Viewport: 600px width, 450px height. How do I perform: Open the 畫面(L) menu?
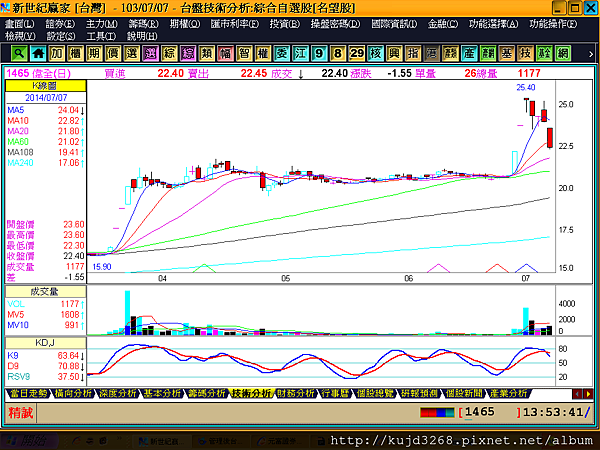tap(20, 24)
